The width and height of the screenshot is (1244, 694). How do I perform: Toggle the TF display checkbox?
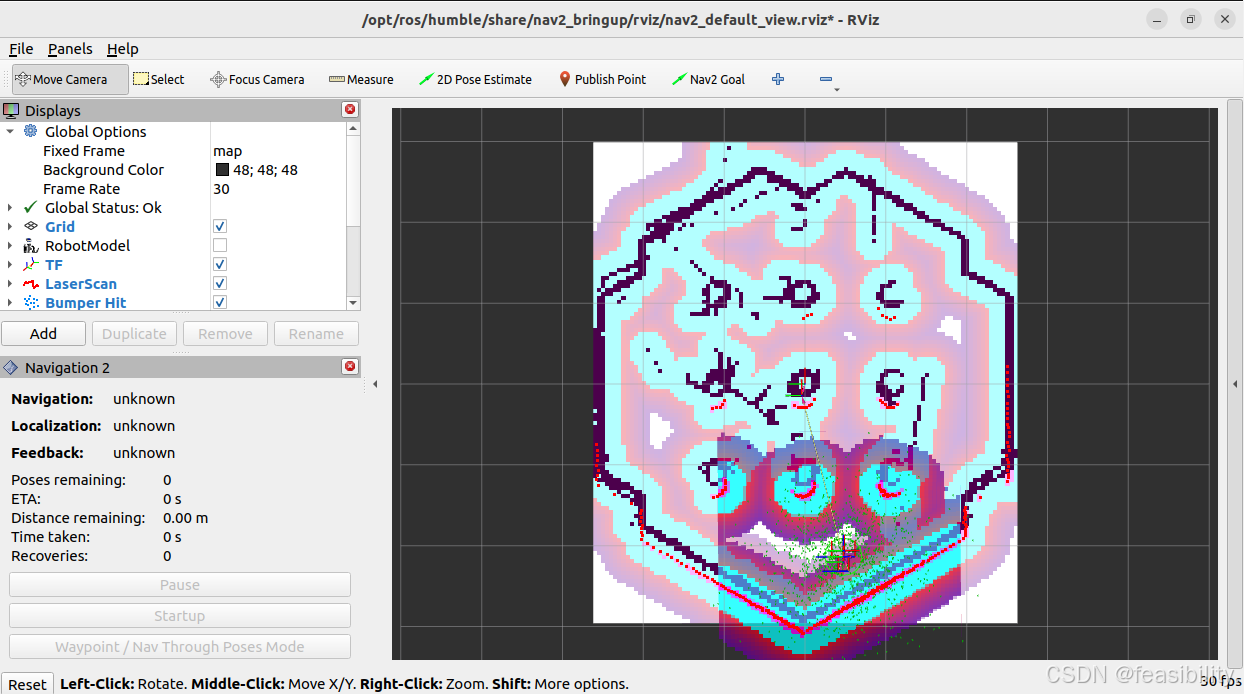pos(220,264)
